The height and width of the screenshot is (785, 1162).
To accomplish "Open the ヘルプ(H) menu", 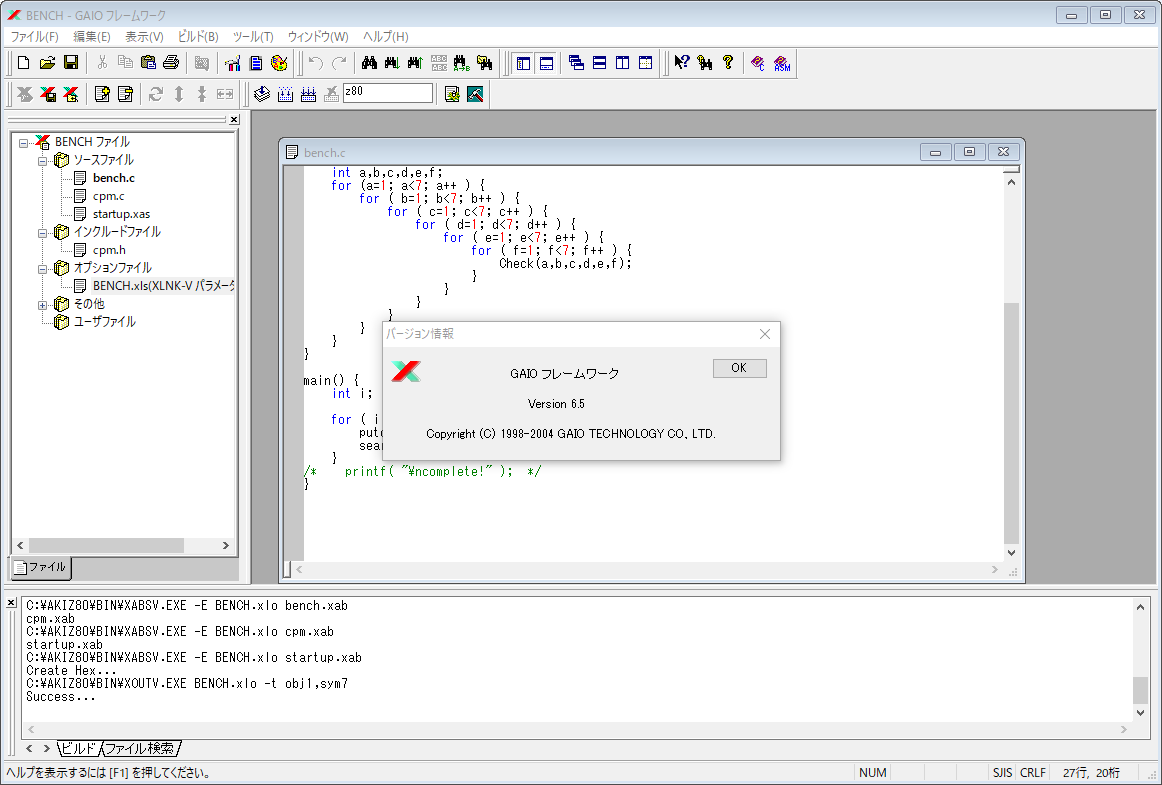I will (385, 36).
